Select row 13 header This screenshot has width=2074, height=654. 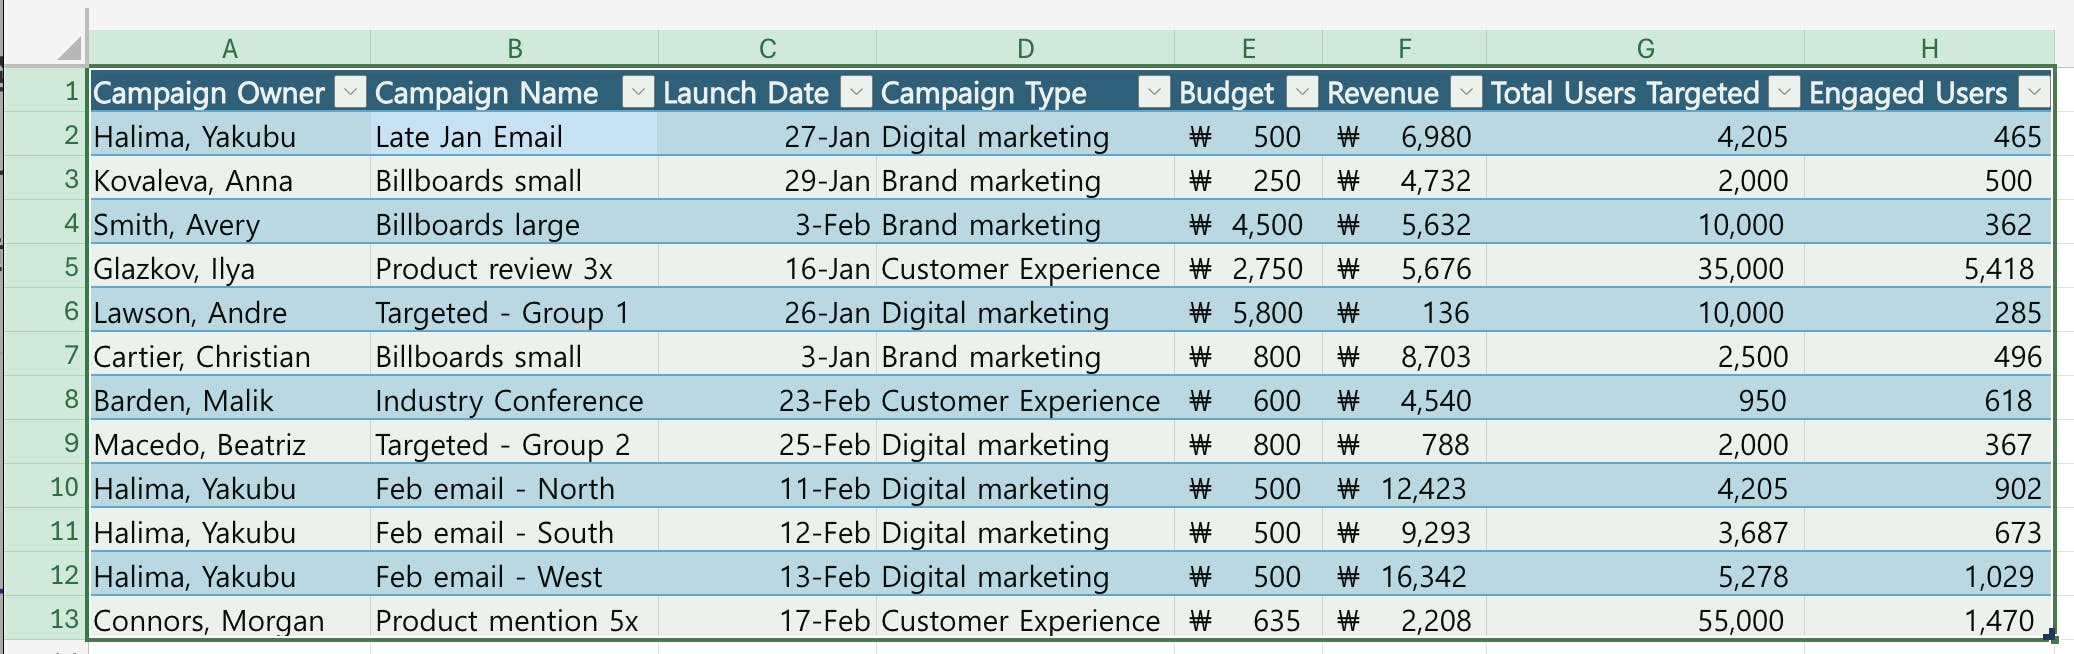46,620
